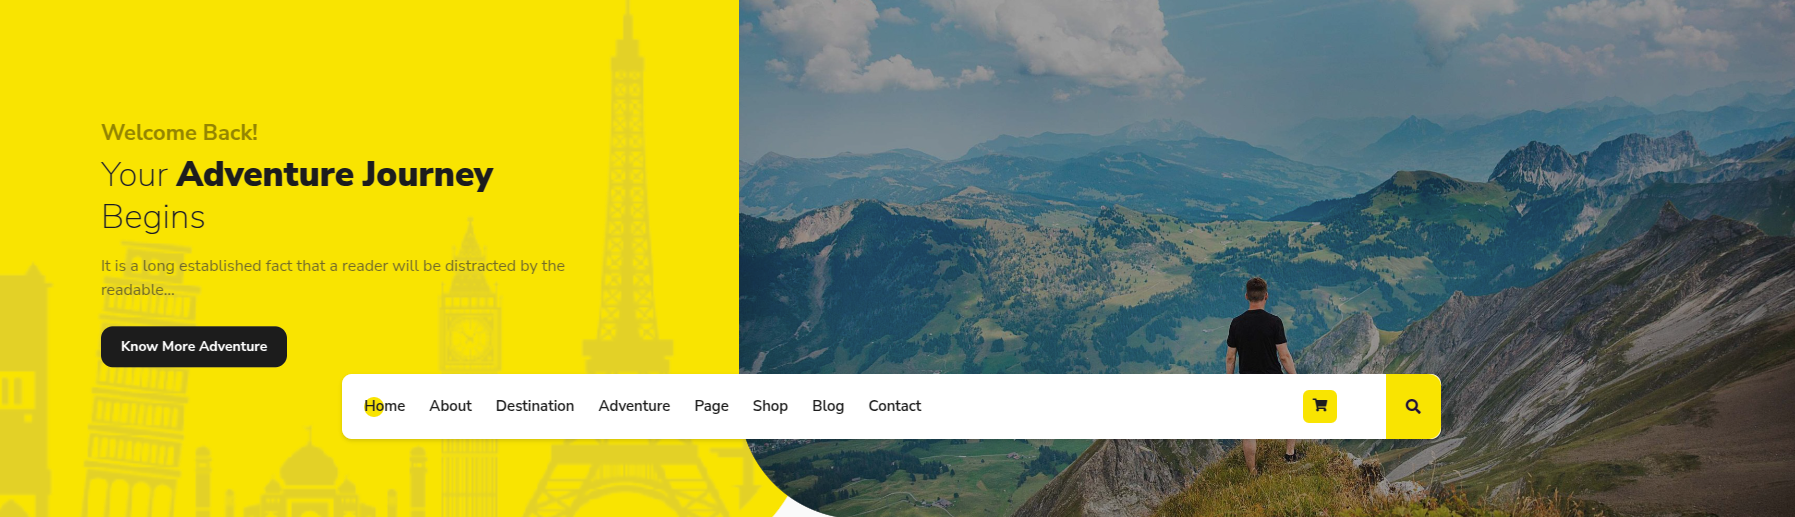
Task: Click the word Begins in the heading
Action: tap(153, 217)
